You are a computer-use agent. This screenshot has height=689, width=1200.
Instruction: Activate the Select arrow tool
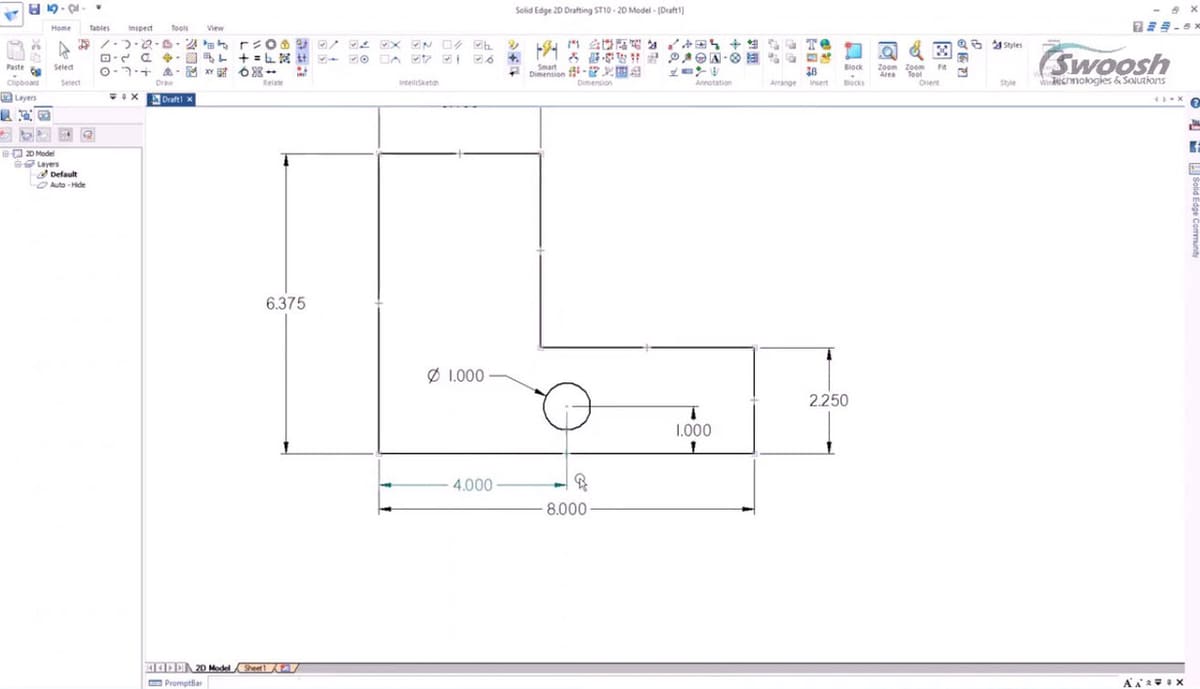[63, 50]
